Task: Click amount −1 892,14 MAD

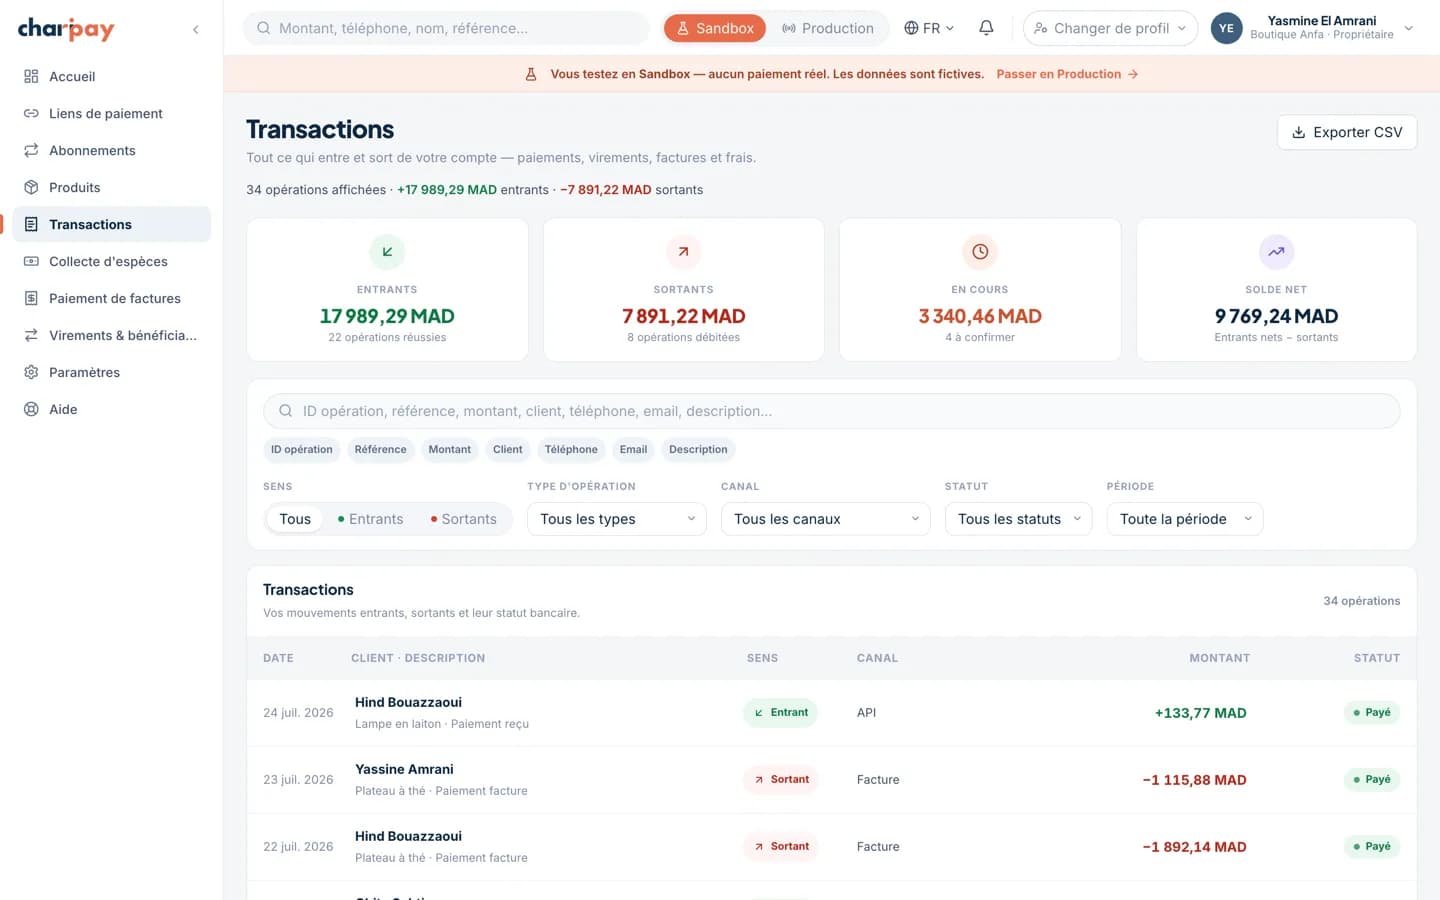Action: 1194,847
